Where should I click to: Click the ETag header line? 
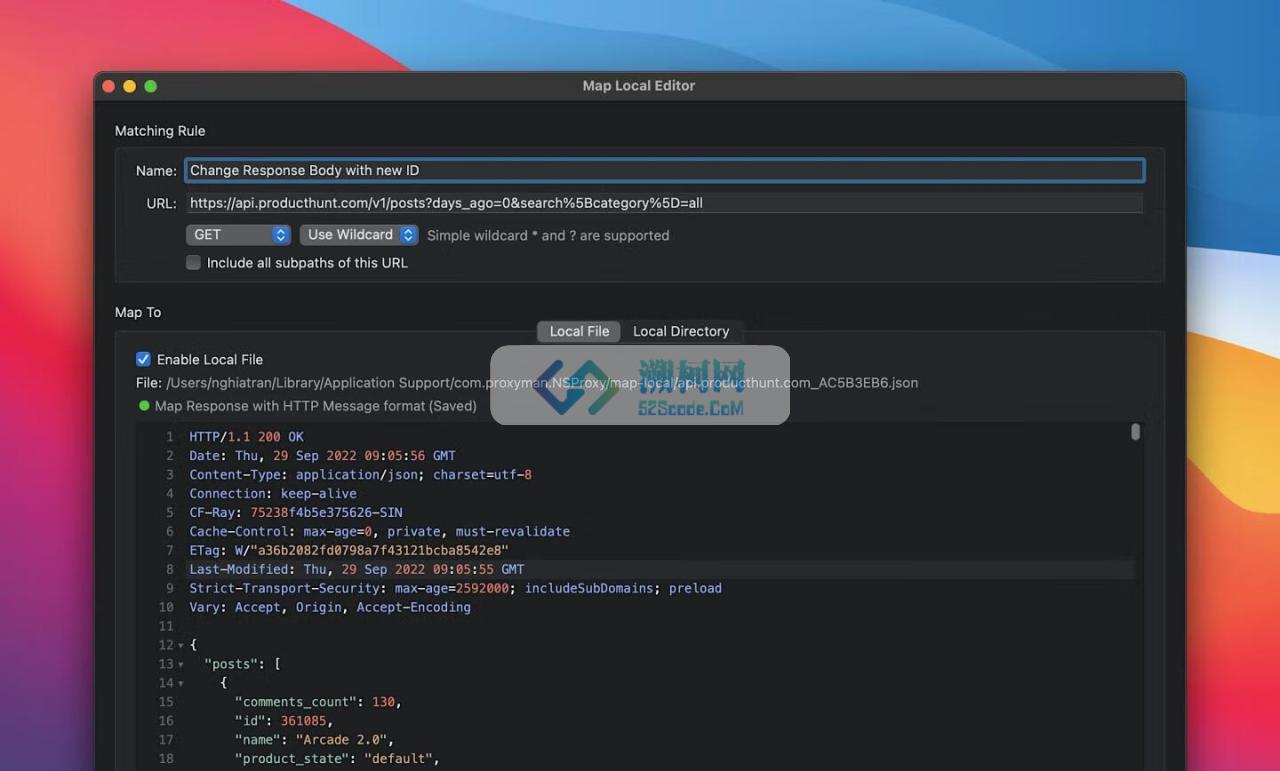pyautogui.click(x=349, y=551)
